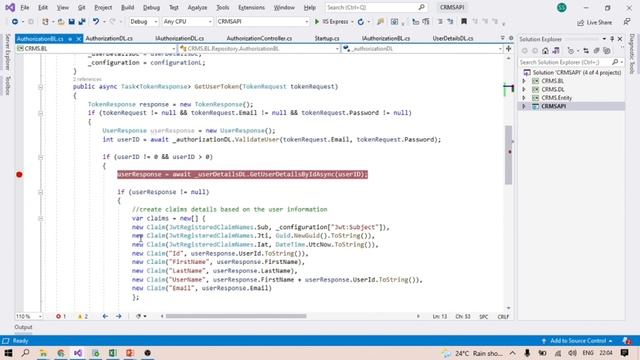Image resolution: width=640 pixels, height=360 pixels.
Task: Click the Live Share button
Action: 594,22
